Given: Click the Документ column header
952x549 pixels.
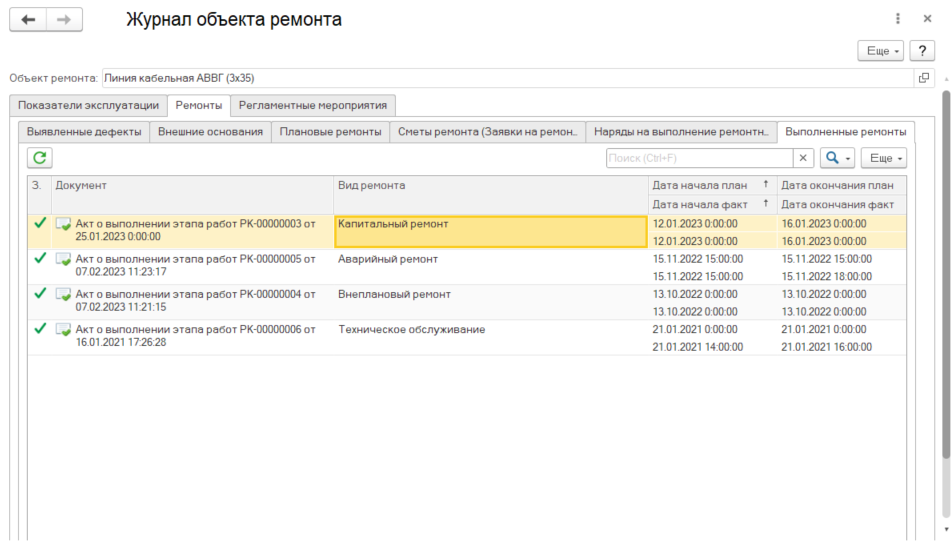Looking at the screenshot, I should (192, 194).
